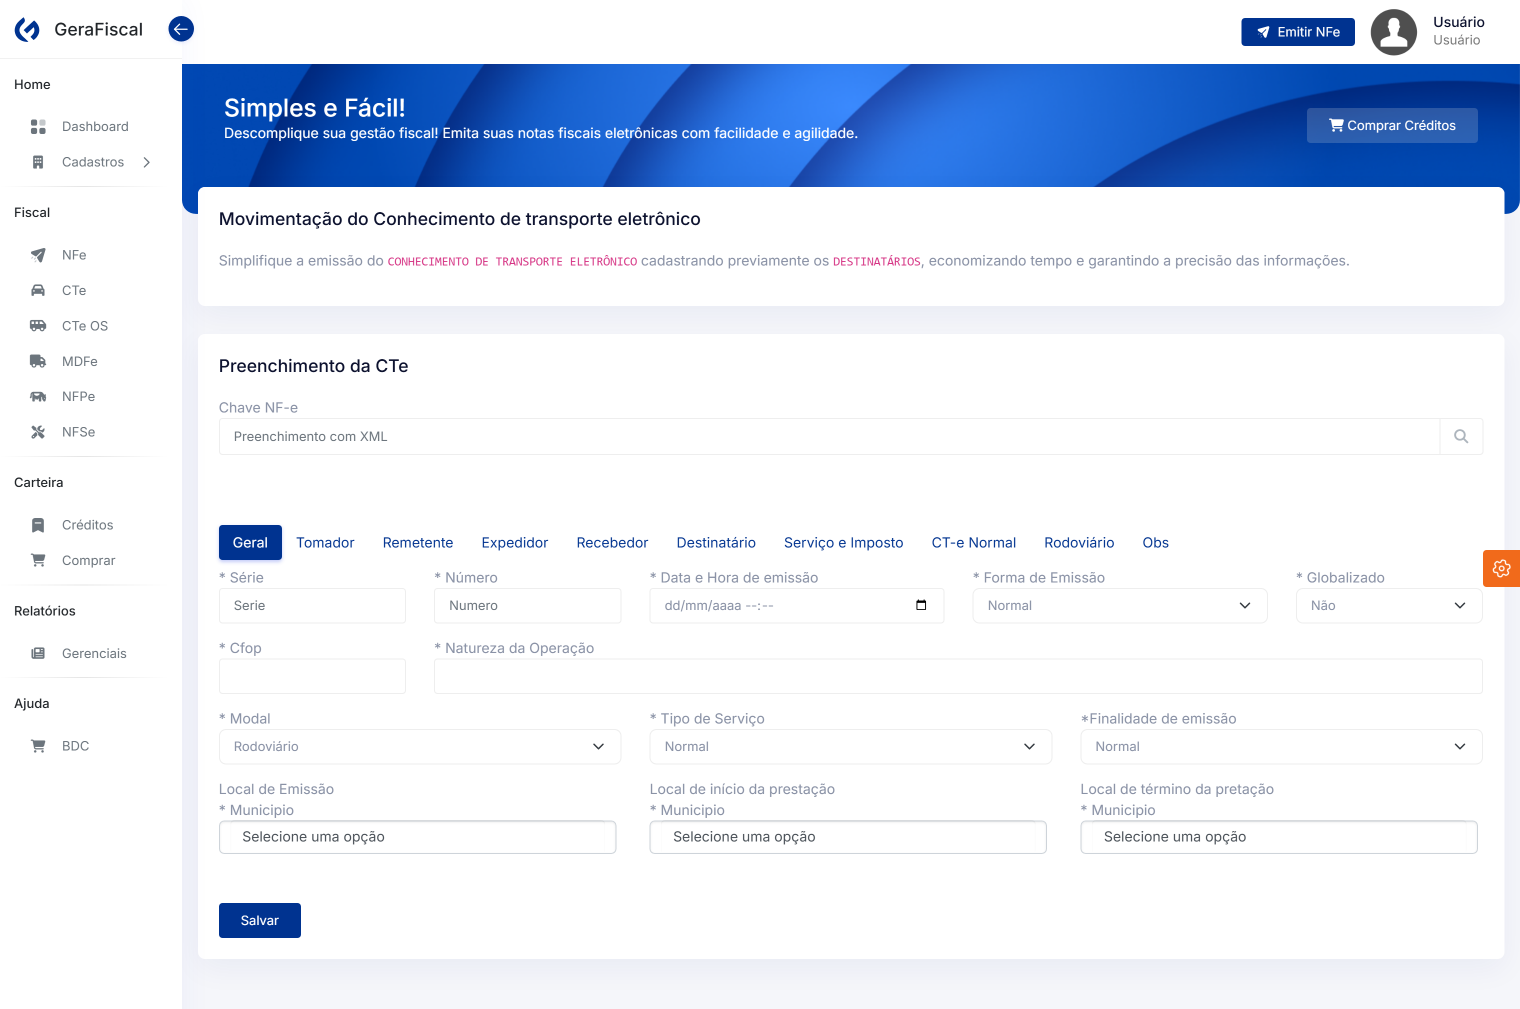Click the Emitir NFe button
The height and width of the screenshot is (1009, 1520).
pyautogui.click(x=1298, y=32)
